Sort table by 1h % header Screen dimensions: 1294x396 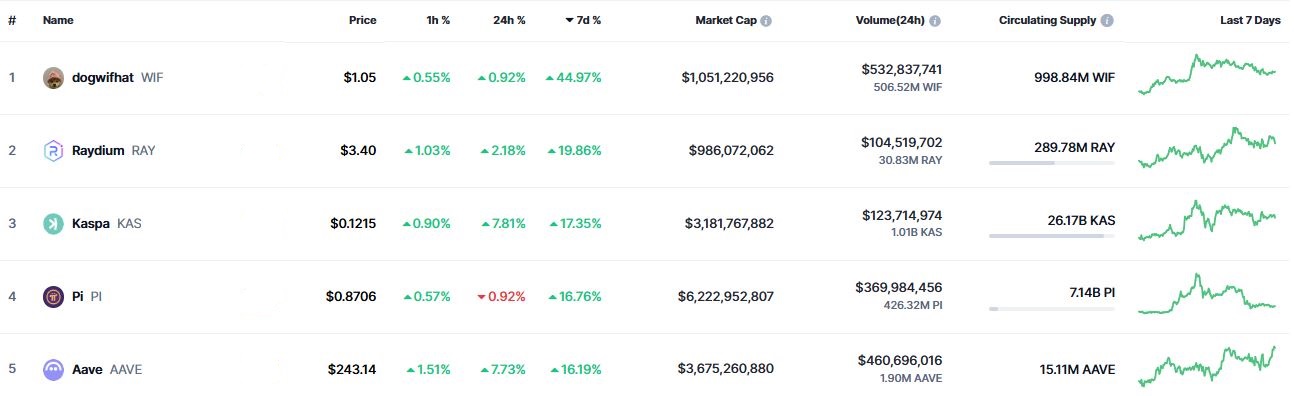click(438, 21)
